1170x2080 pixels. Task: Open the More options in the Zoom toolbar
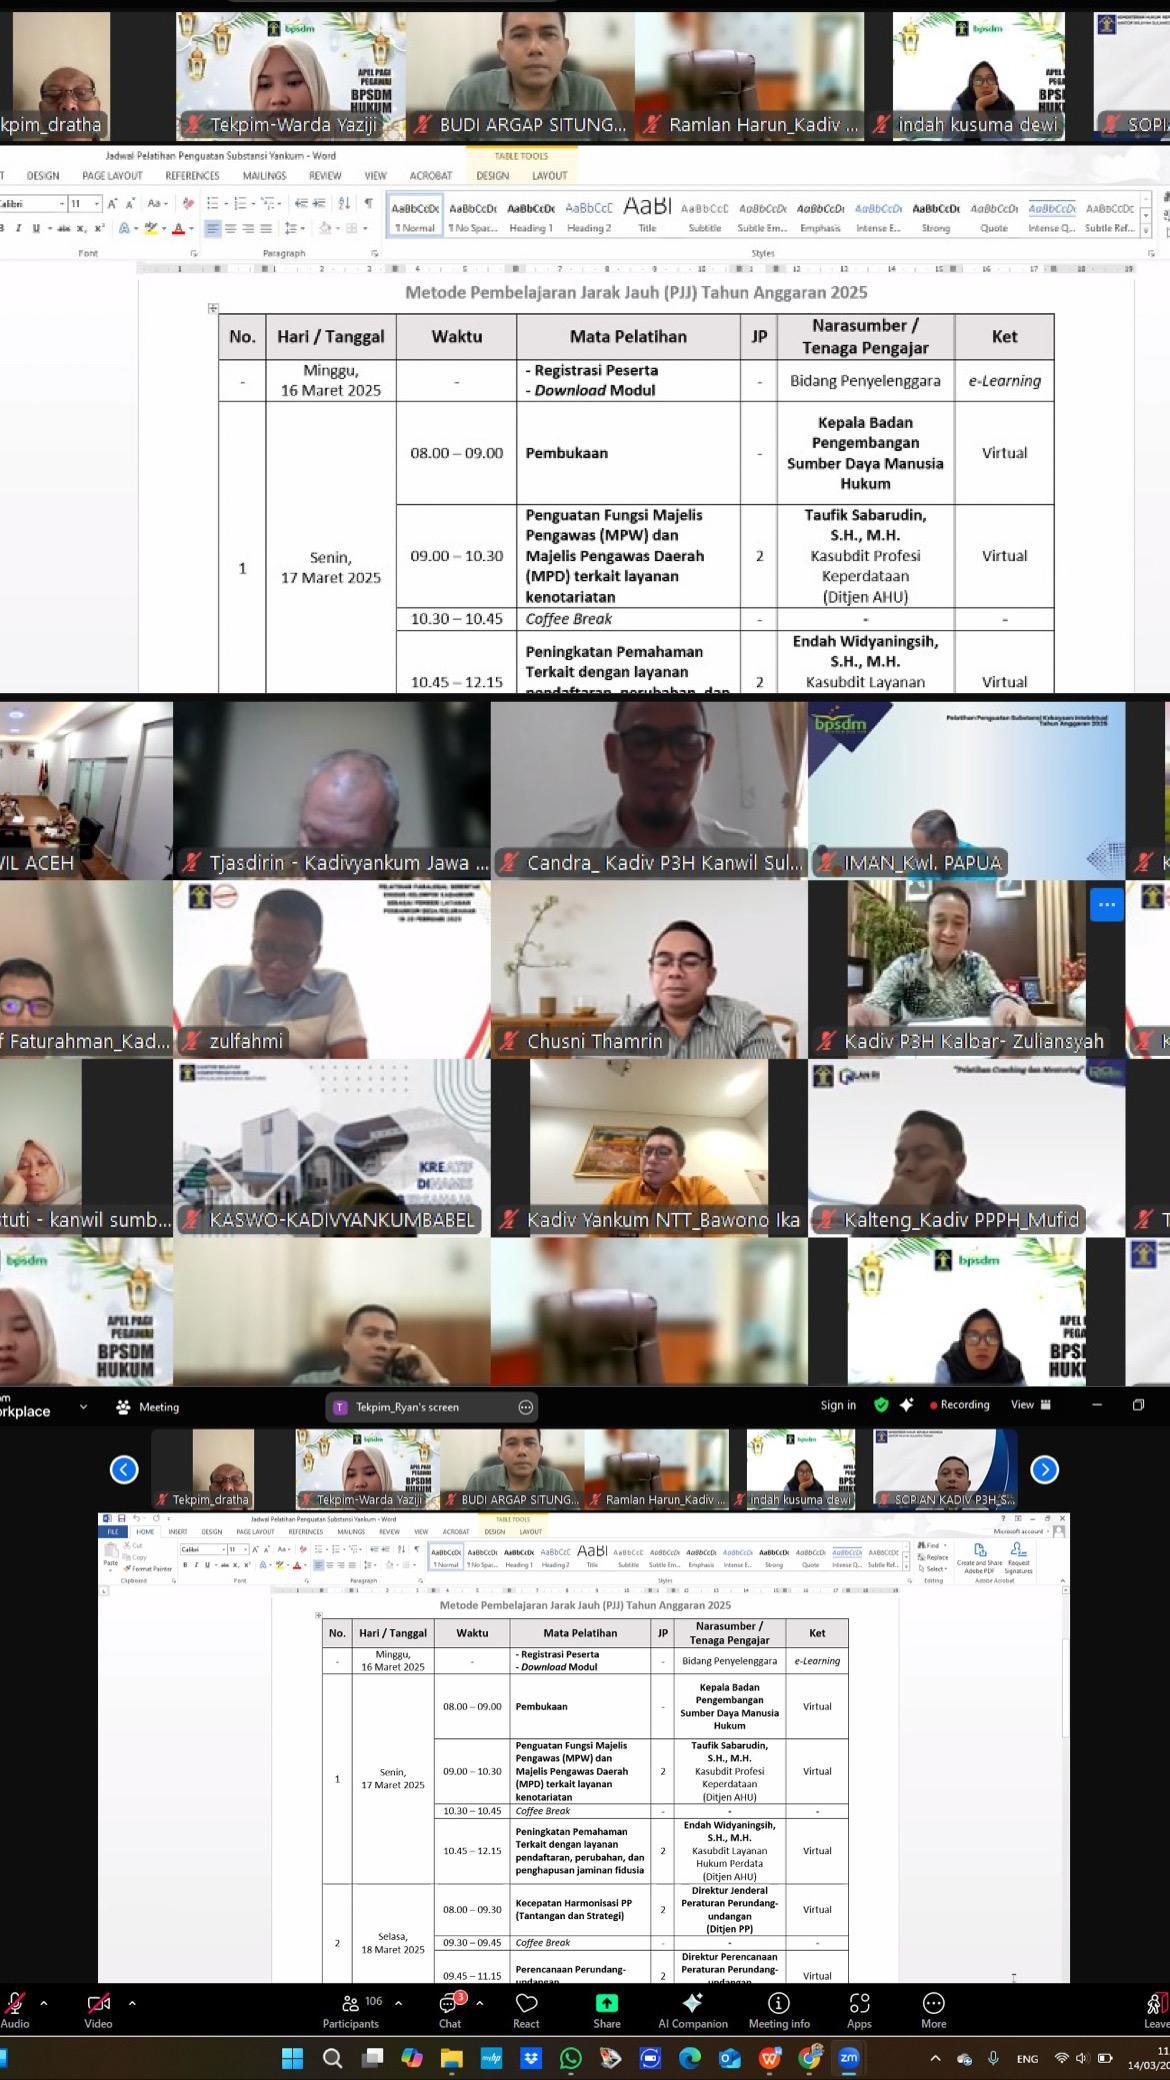click(933, 2012)
